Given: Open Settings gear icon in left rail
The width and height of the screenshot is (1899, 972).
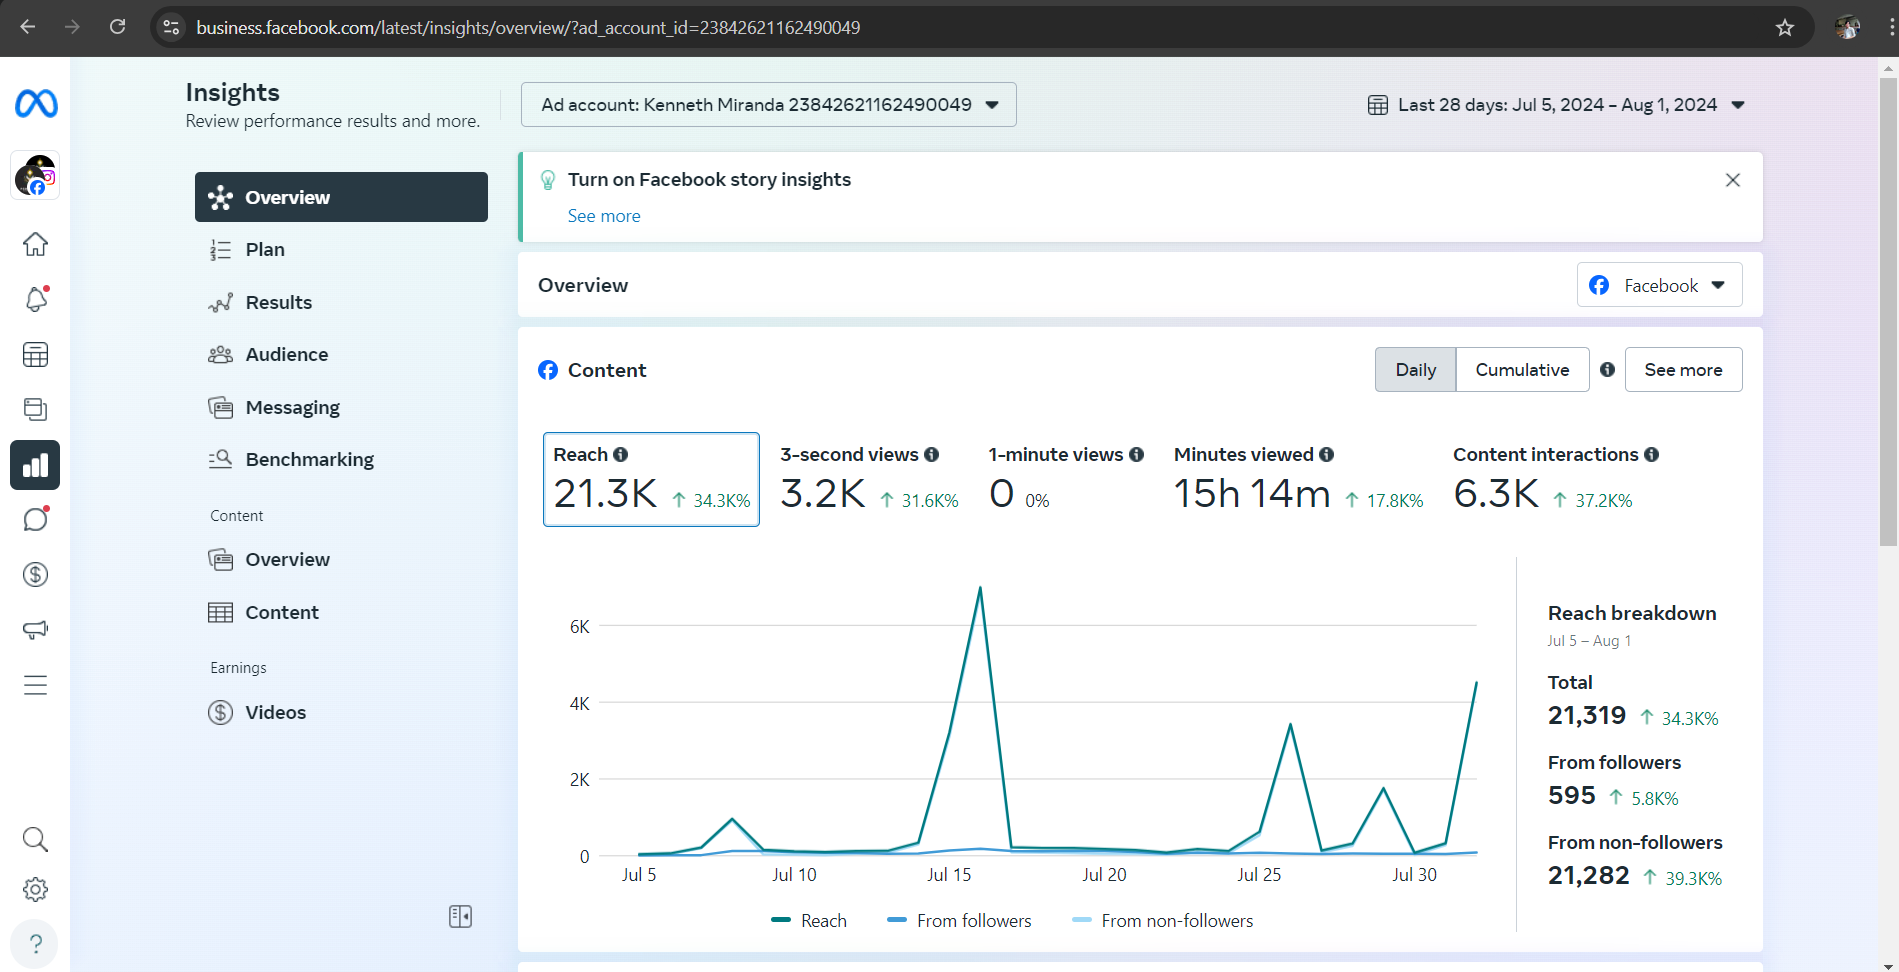Looking at the screenshot, I should pyautogui.click(x=36, y=889).
